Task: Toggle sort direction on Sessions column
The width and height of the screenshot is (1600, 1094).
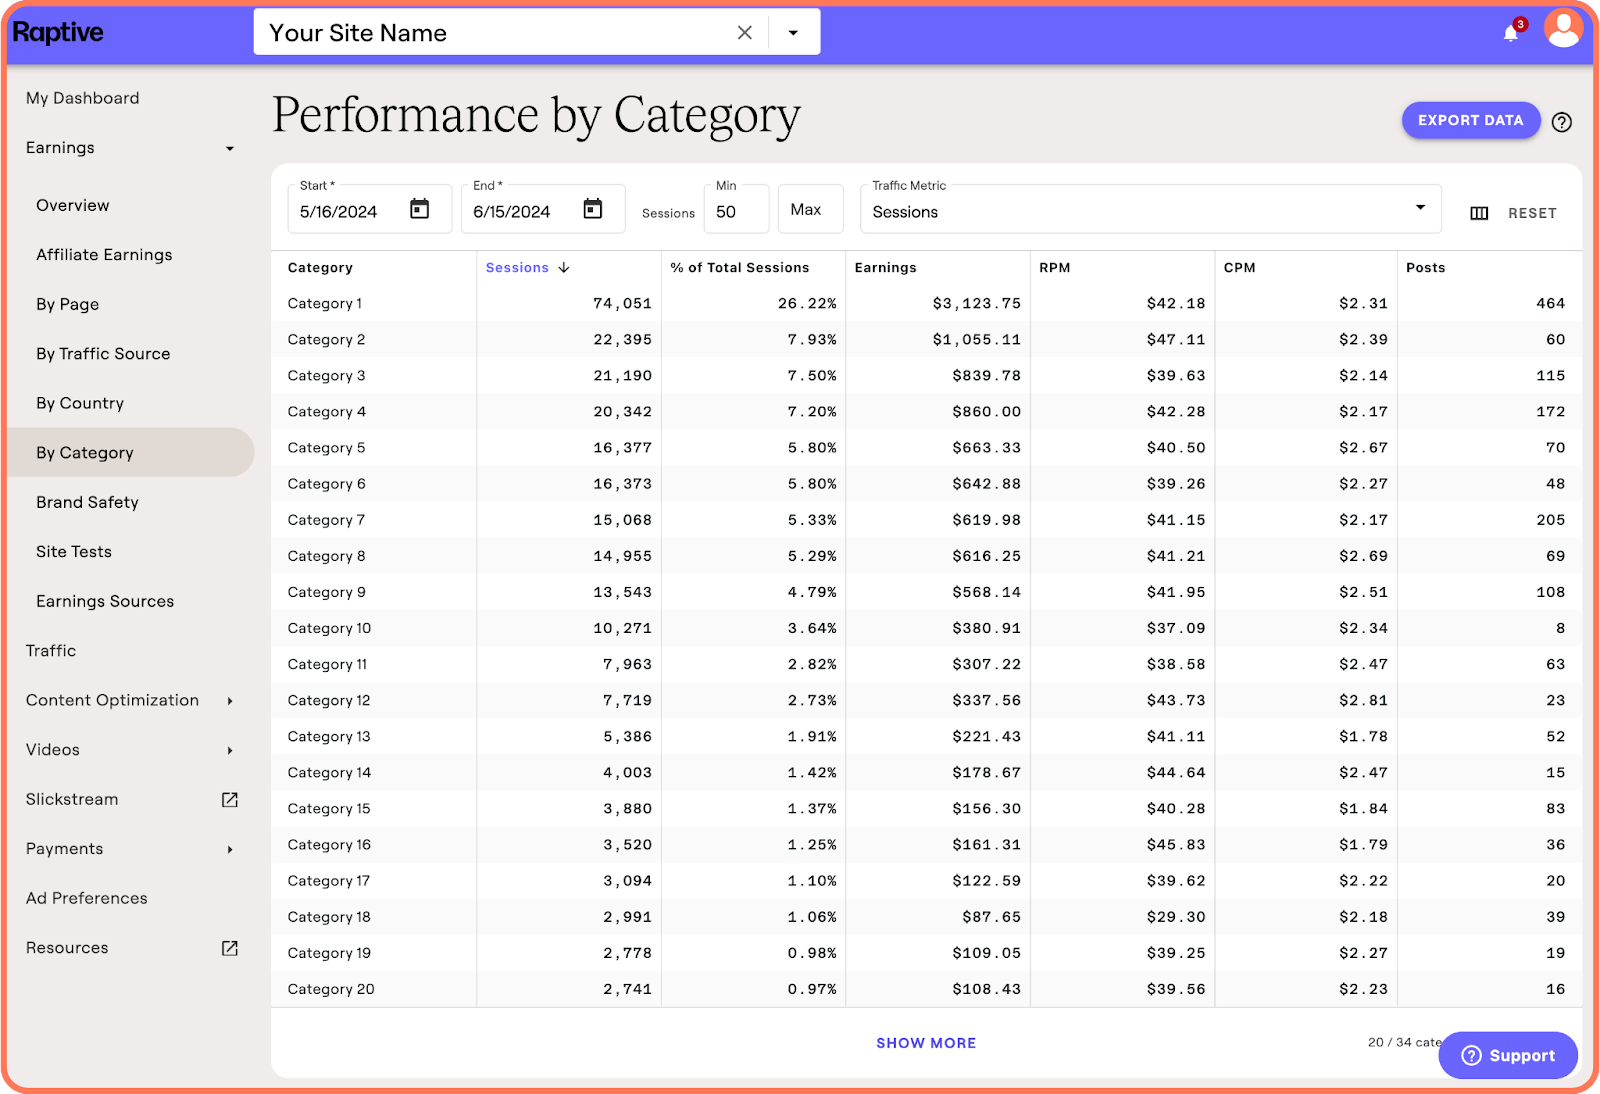Action: coord(564,268)
